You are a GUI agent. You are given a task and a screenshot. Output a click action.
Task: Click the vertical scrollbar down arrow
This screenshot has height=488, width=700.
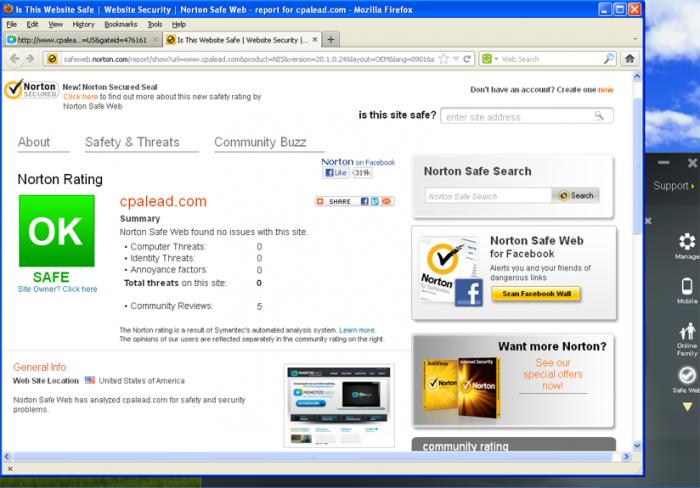[637, 445]
